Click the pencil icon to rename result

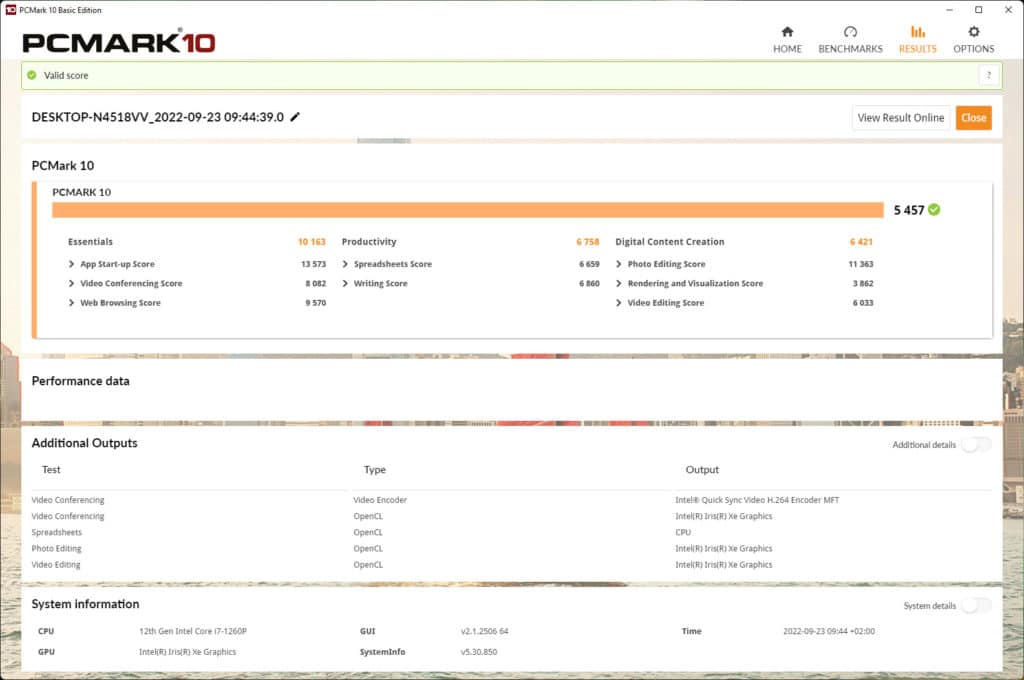[295, 117]
